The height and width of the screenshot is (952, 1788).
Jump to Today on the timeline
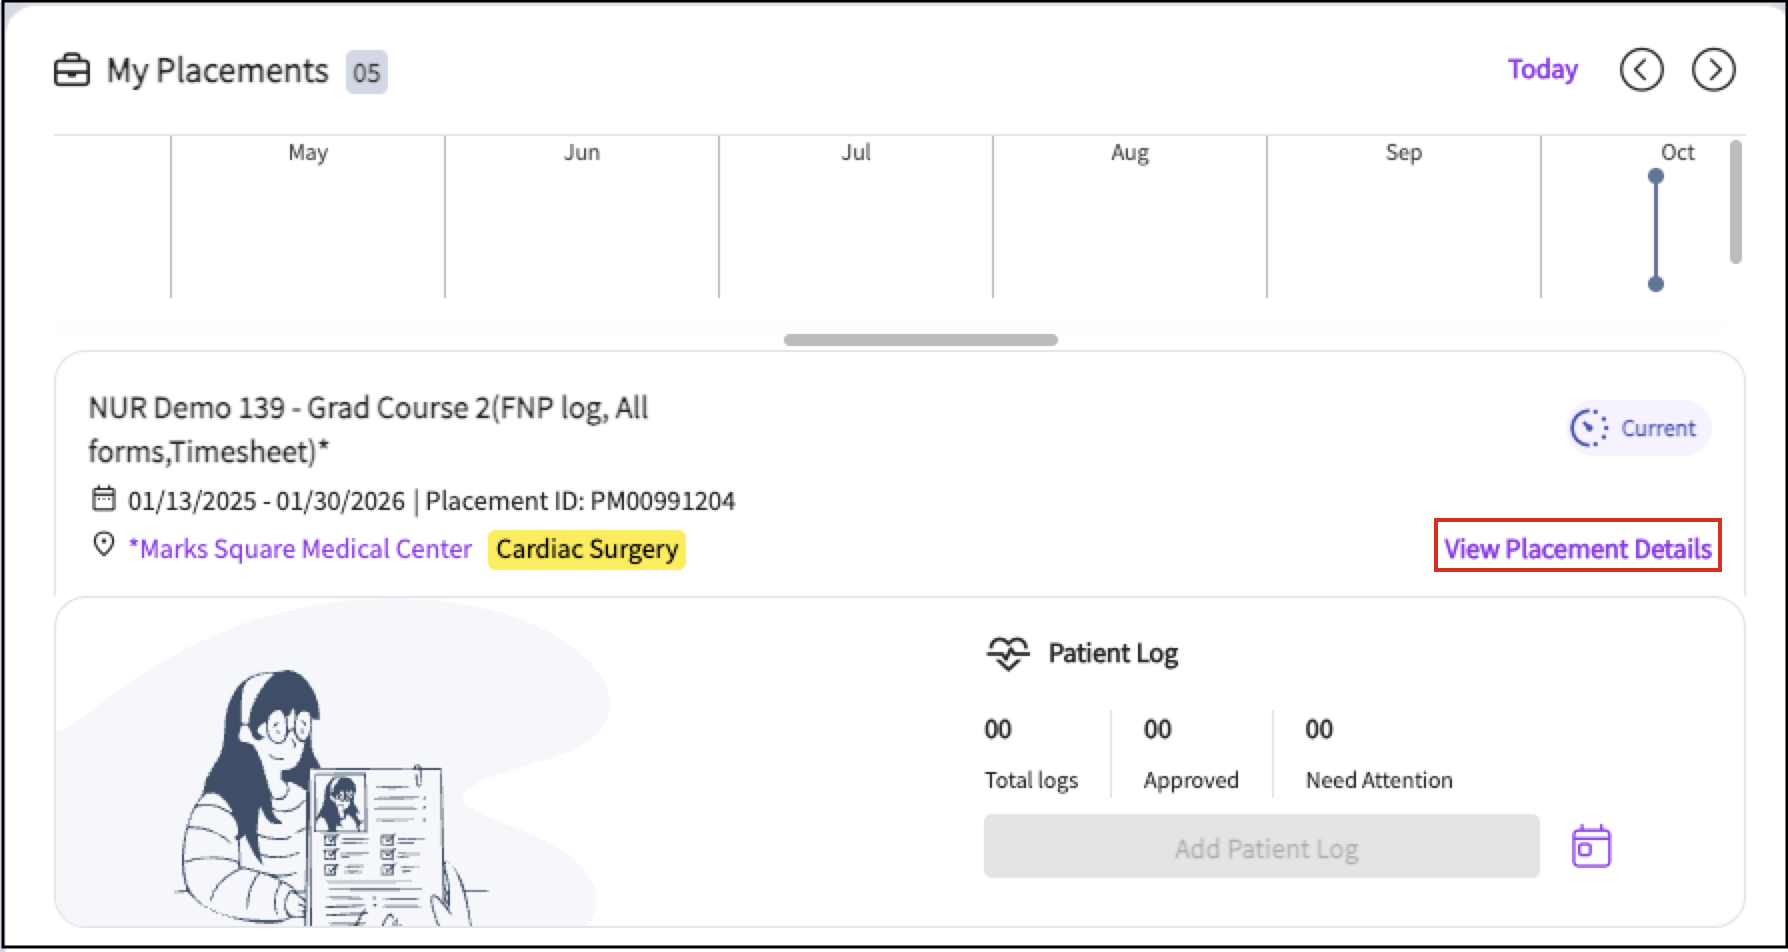click(1542, 69)
